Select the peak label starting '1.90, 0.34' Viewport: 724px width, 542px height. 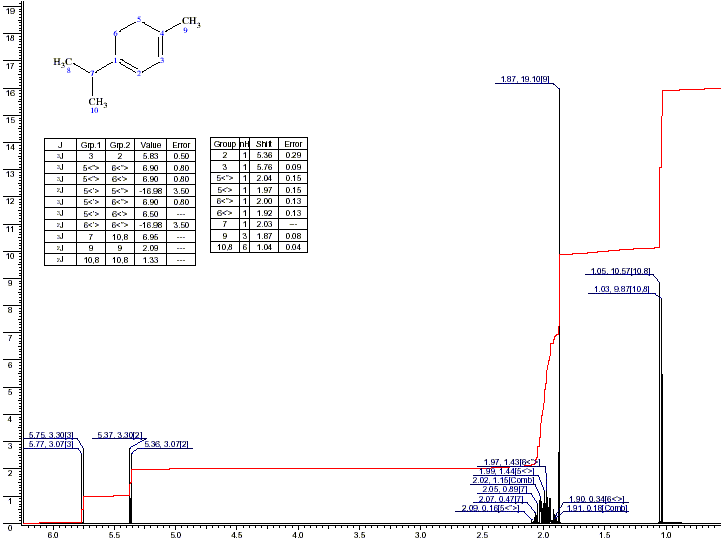point(597,499)
